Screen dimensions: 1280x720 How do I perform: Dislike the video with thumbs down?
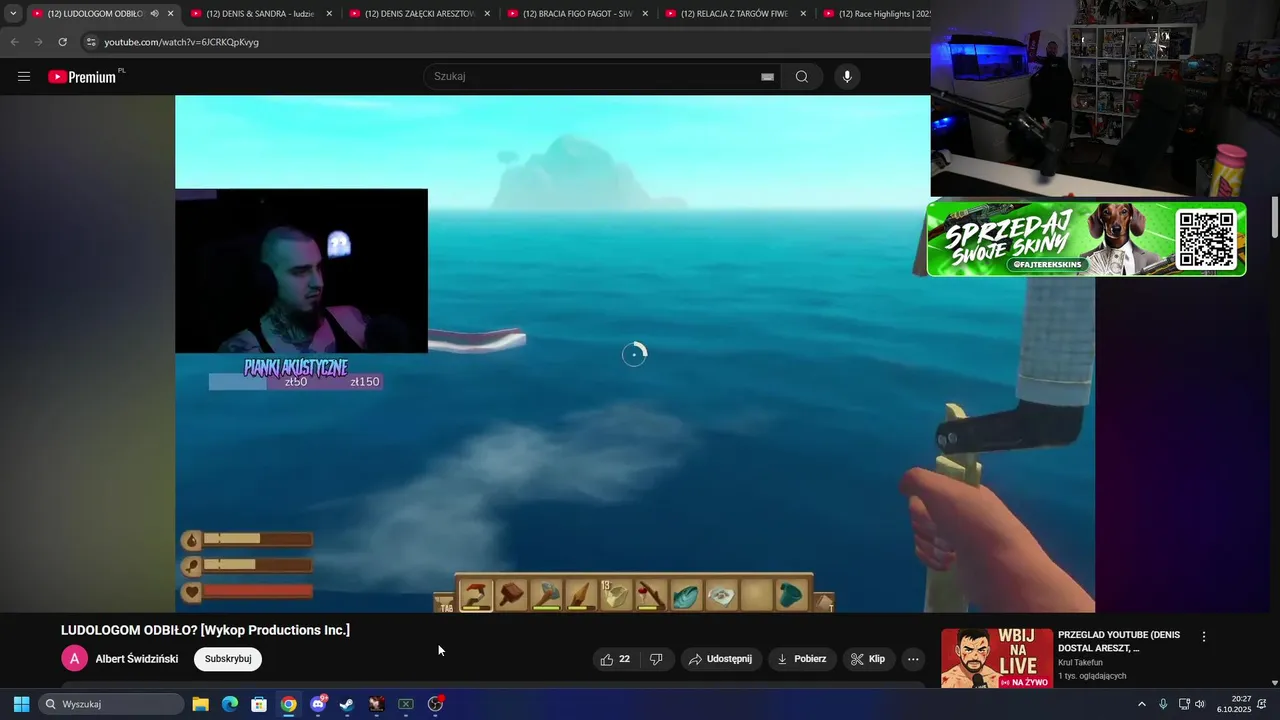(656, 659)
